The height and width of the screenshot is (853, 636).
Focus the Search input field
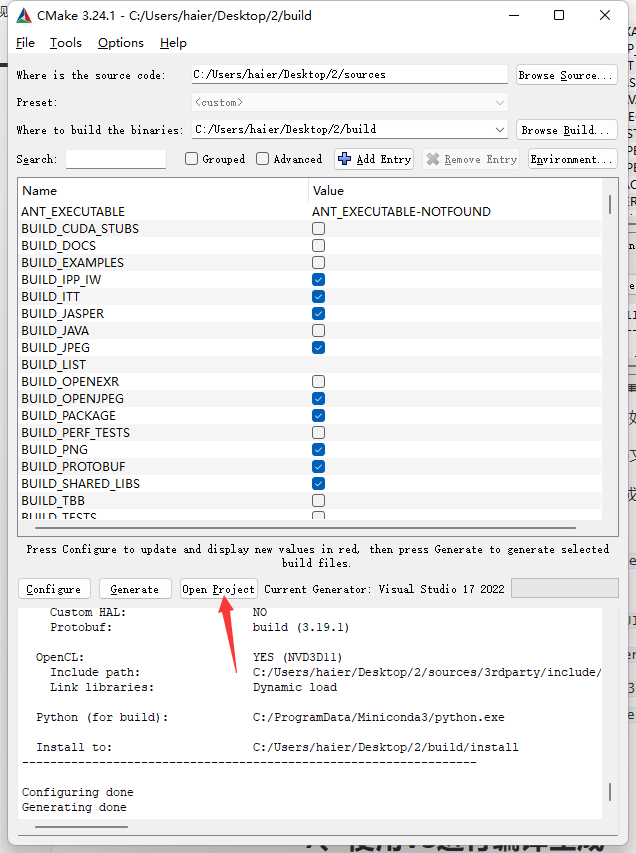(x=116, y=159)
